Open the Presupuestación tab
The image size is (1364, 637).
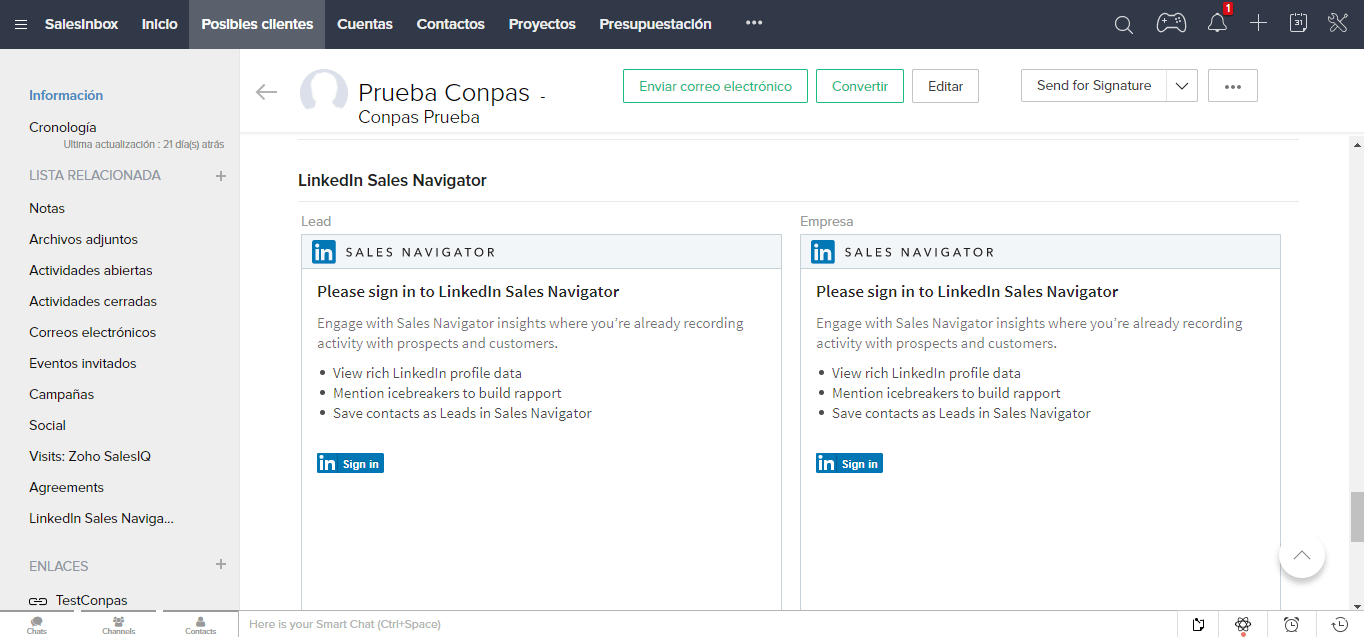pyautogui.click(x=656, y=24)
